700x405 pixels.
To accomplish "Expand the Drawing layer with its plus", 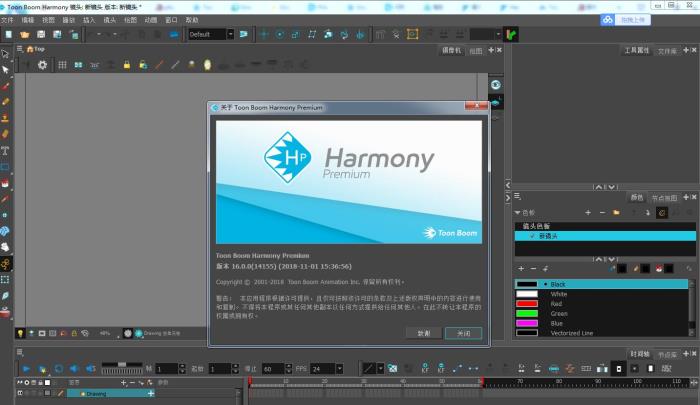I will point(151,393).
